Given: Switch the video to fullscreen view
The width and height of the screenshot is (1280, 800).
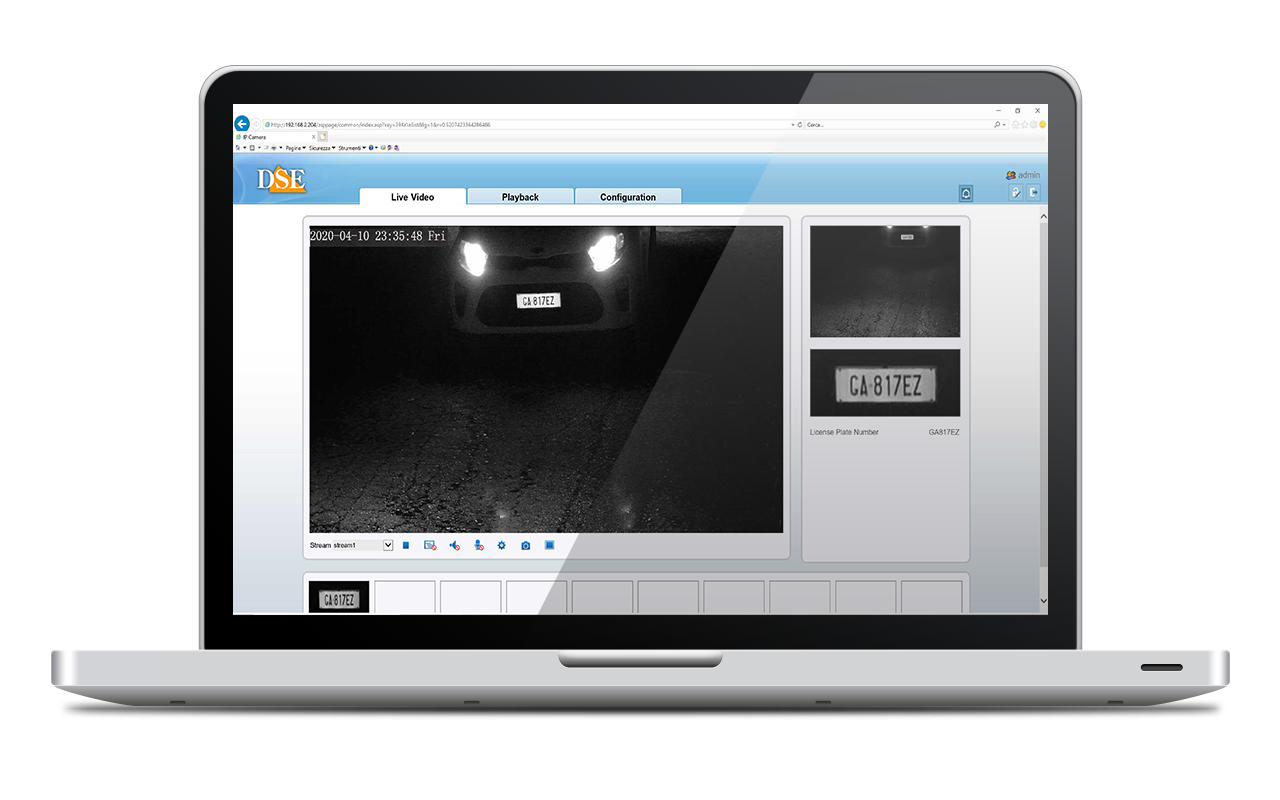Looking at the screenshot, I should [549, 545].
